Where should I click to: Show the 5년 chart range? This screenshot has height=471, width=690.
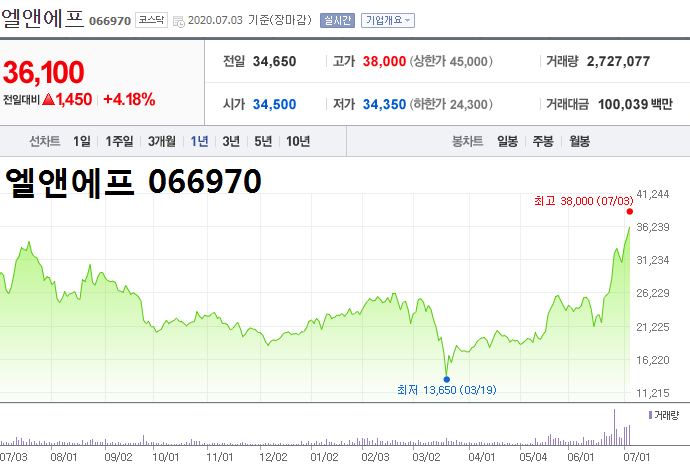click(x=263, y=141)
